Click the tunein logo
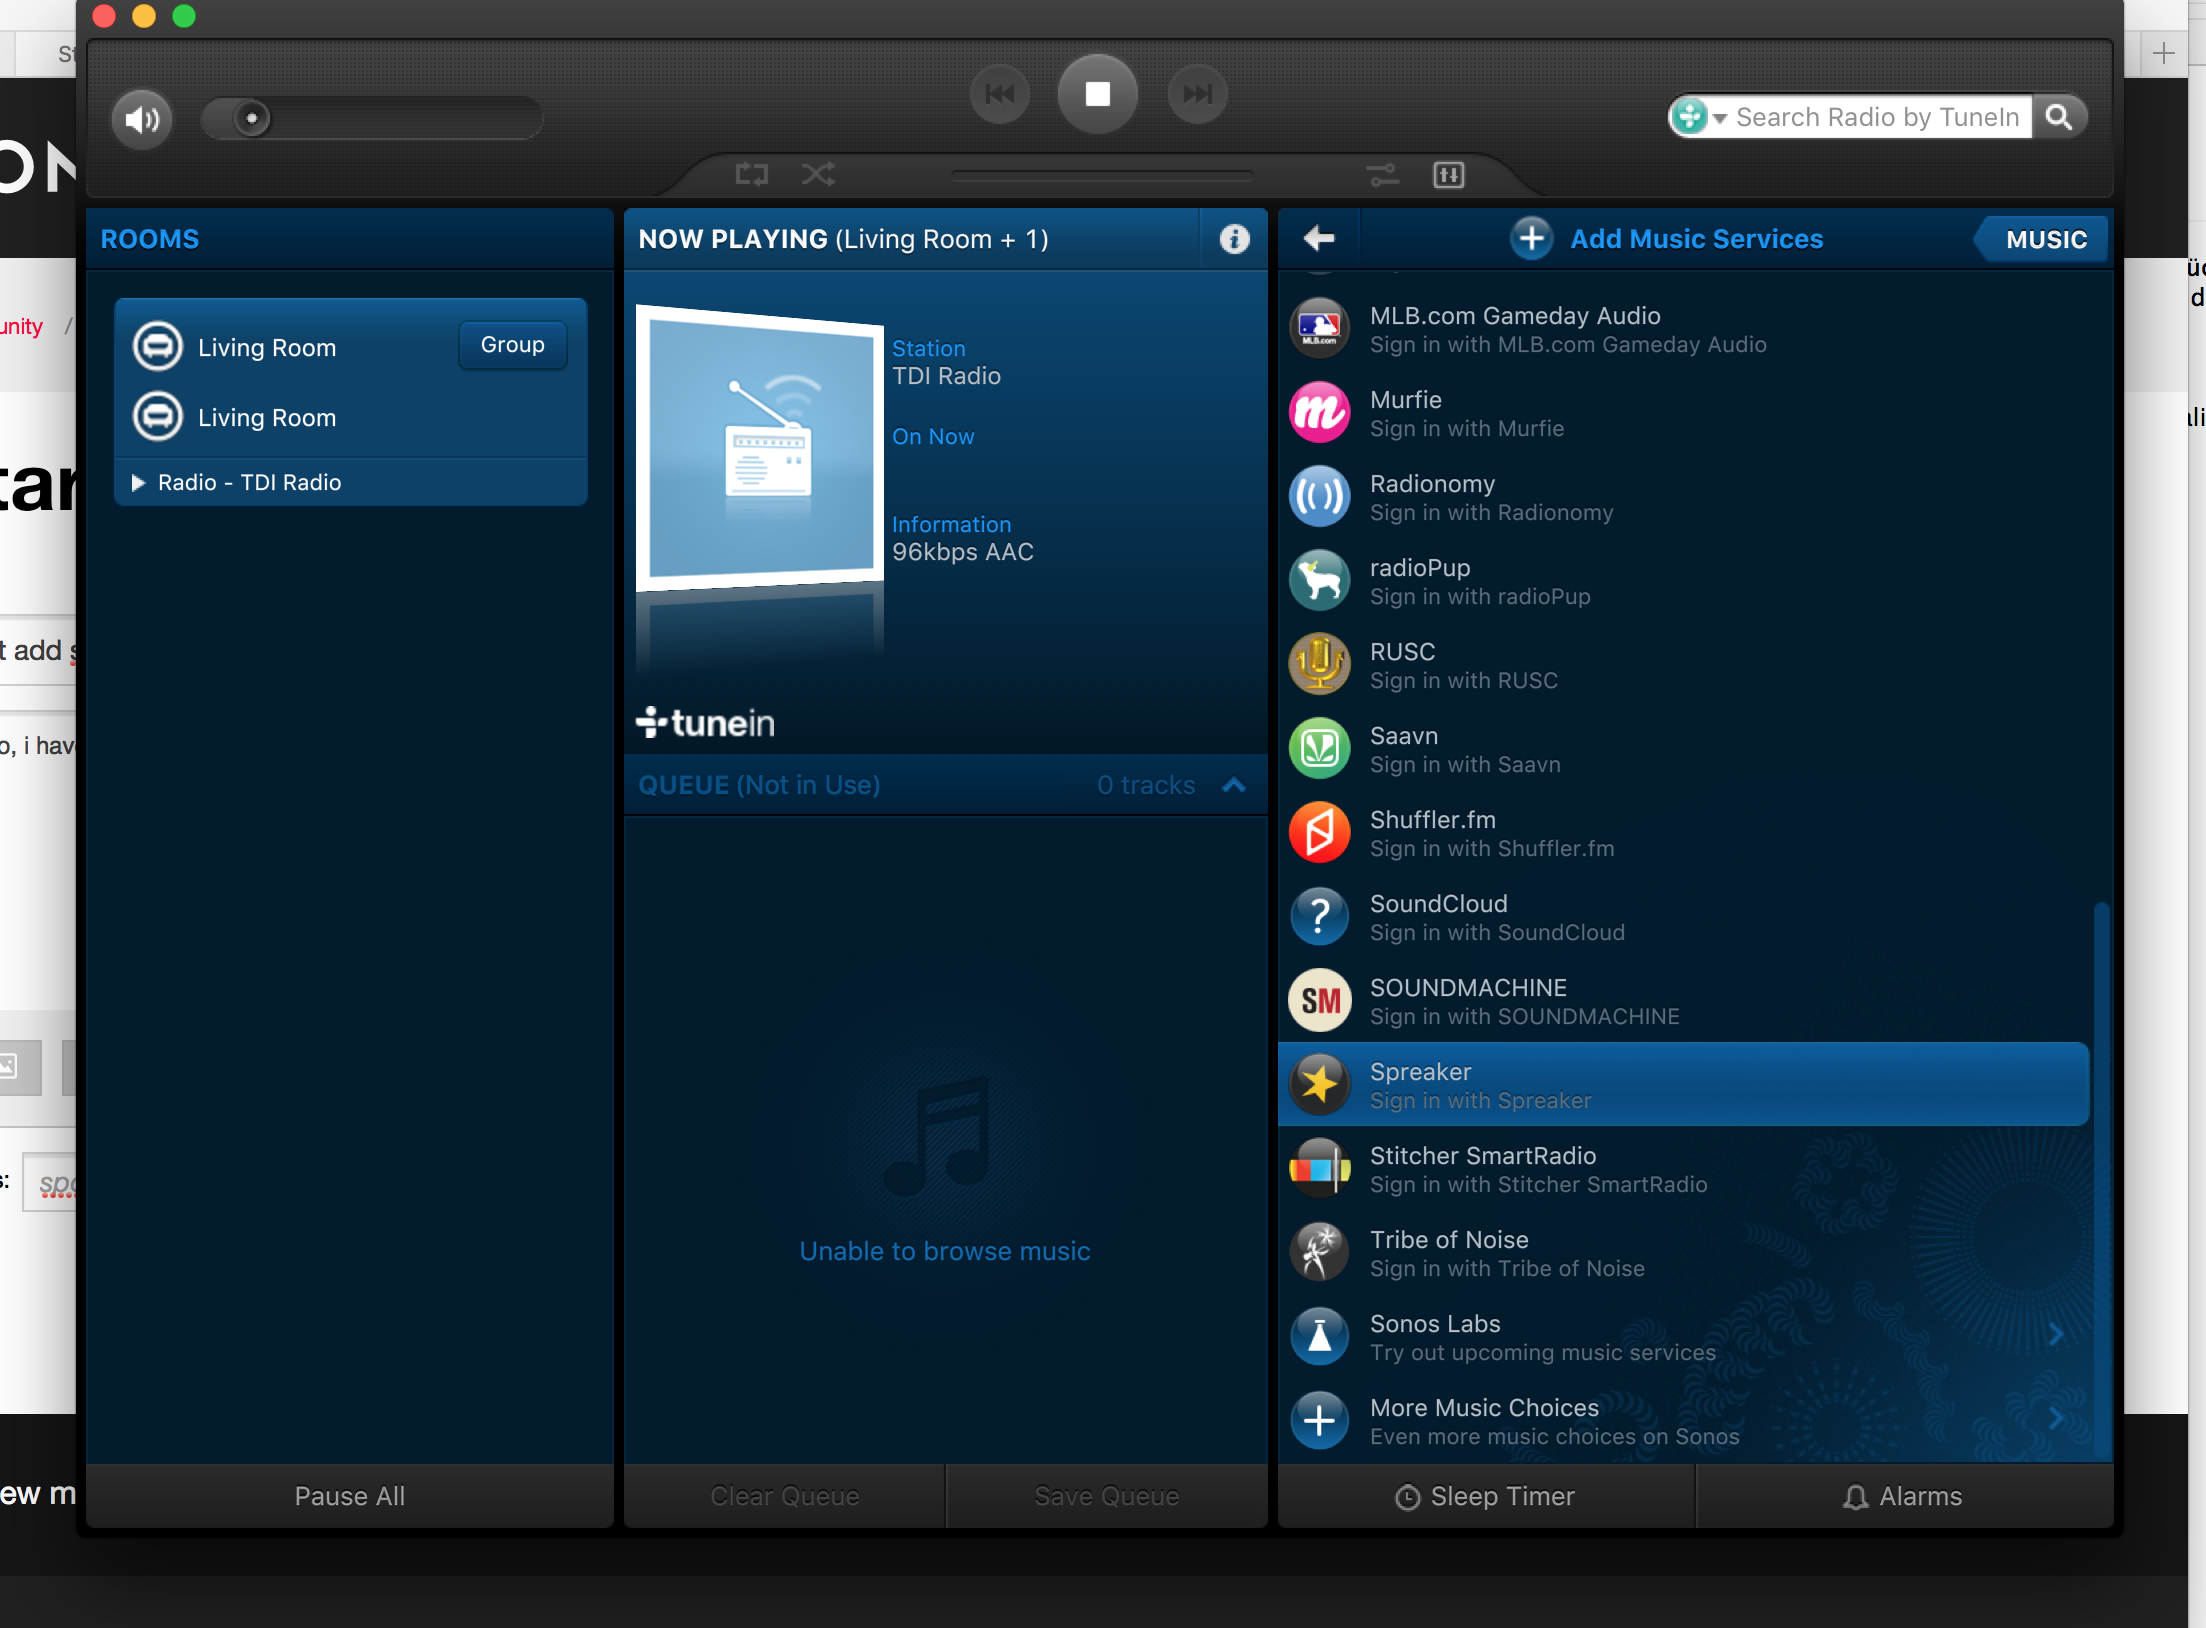The width and height of the screenshot is (2206, 1628). click(x=705, y=722)
